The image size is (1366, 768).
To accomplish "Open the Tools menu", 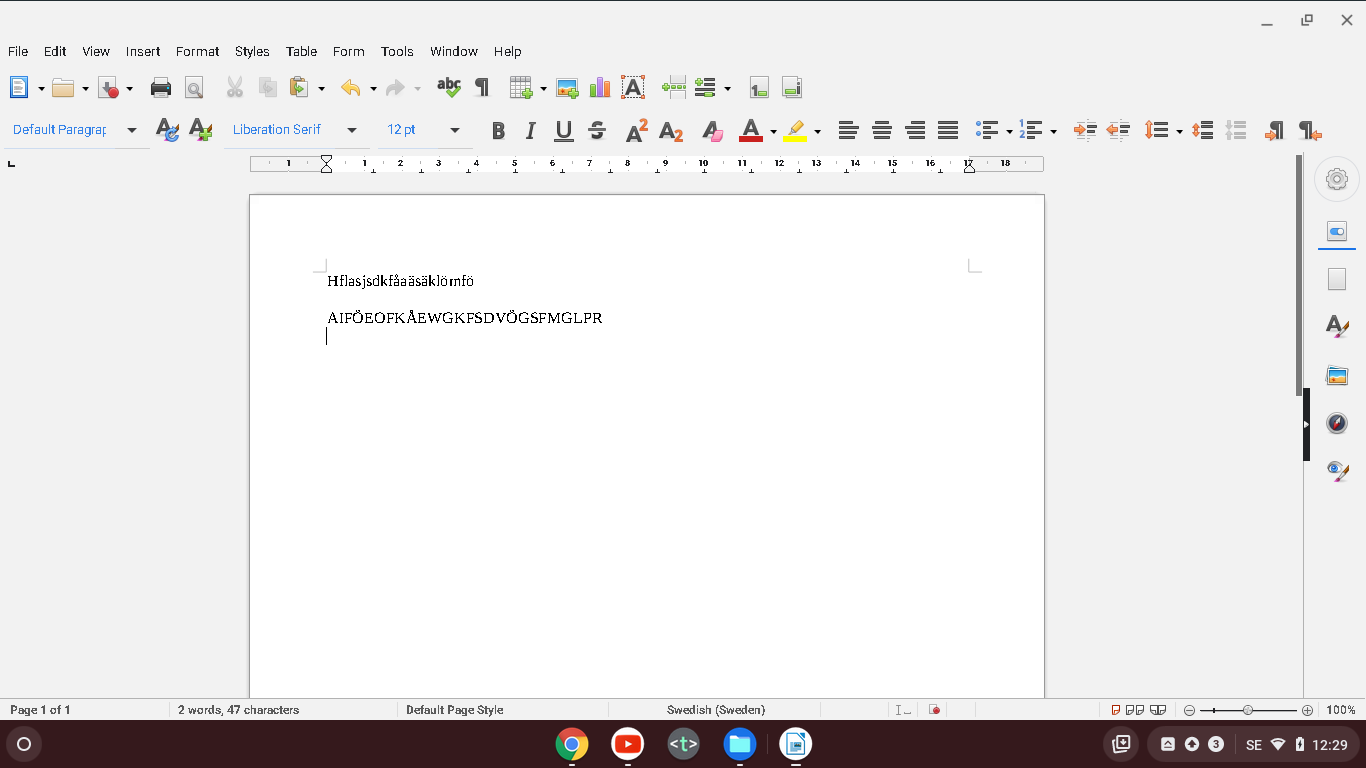I will [397, 51].
